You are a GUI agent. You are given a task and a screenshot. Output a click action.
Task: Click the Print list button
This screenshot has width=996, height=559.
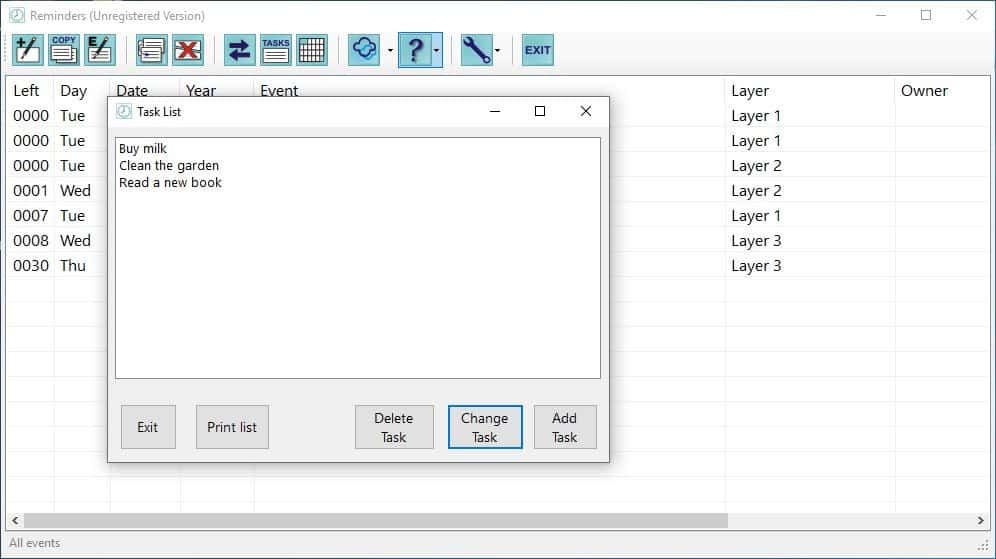(232, 427)
